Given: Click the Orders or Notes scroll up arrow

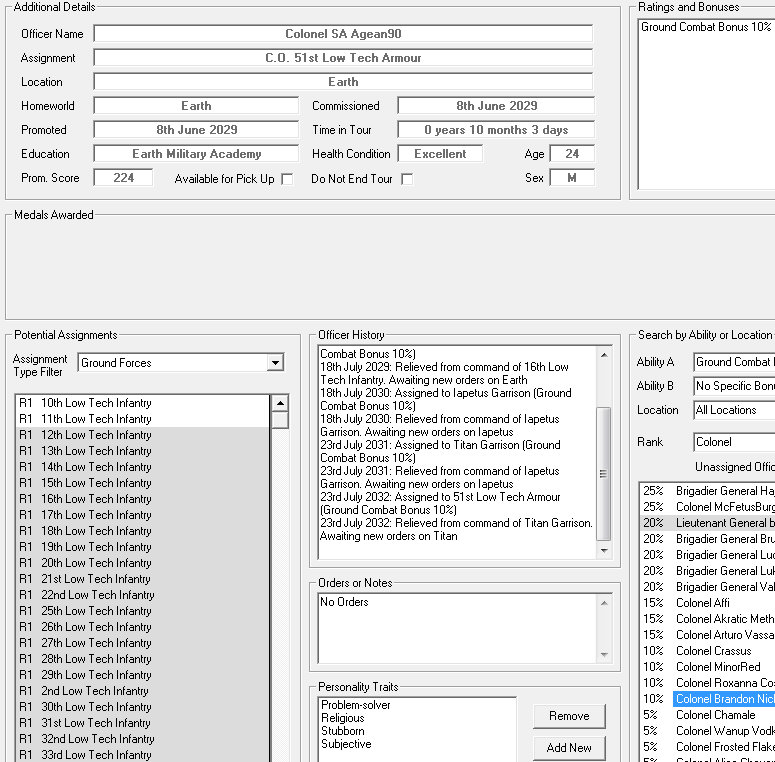Looking at the screenshot, I should click(x=604, y=603).
